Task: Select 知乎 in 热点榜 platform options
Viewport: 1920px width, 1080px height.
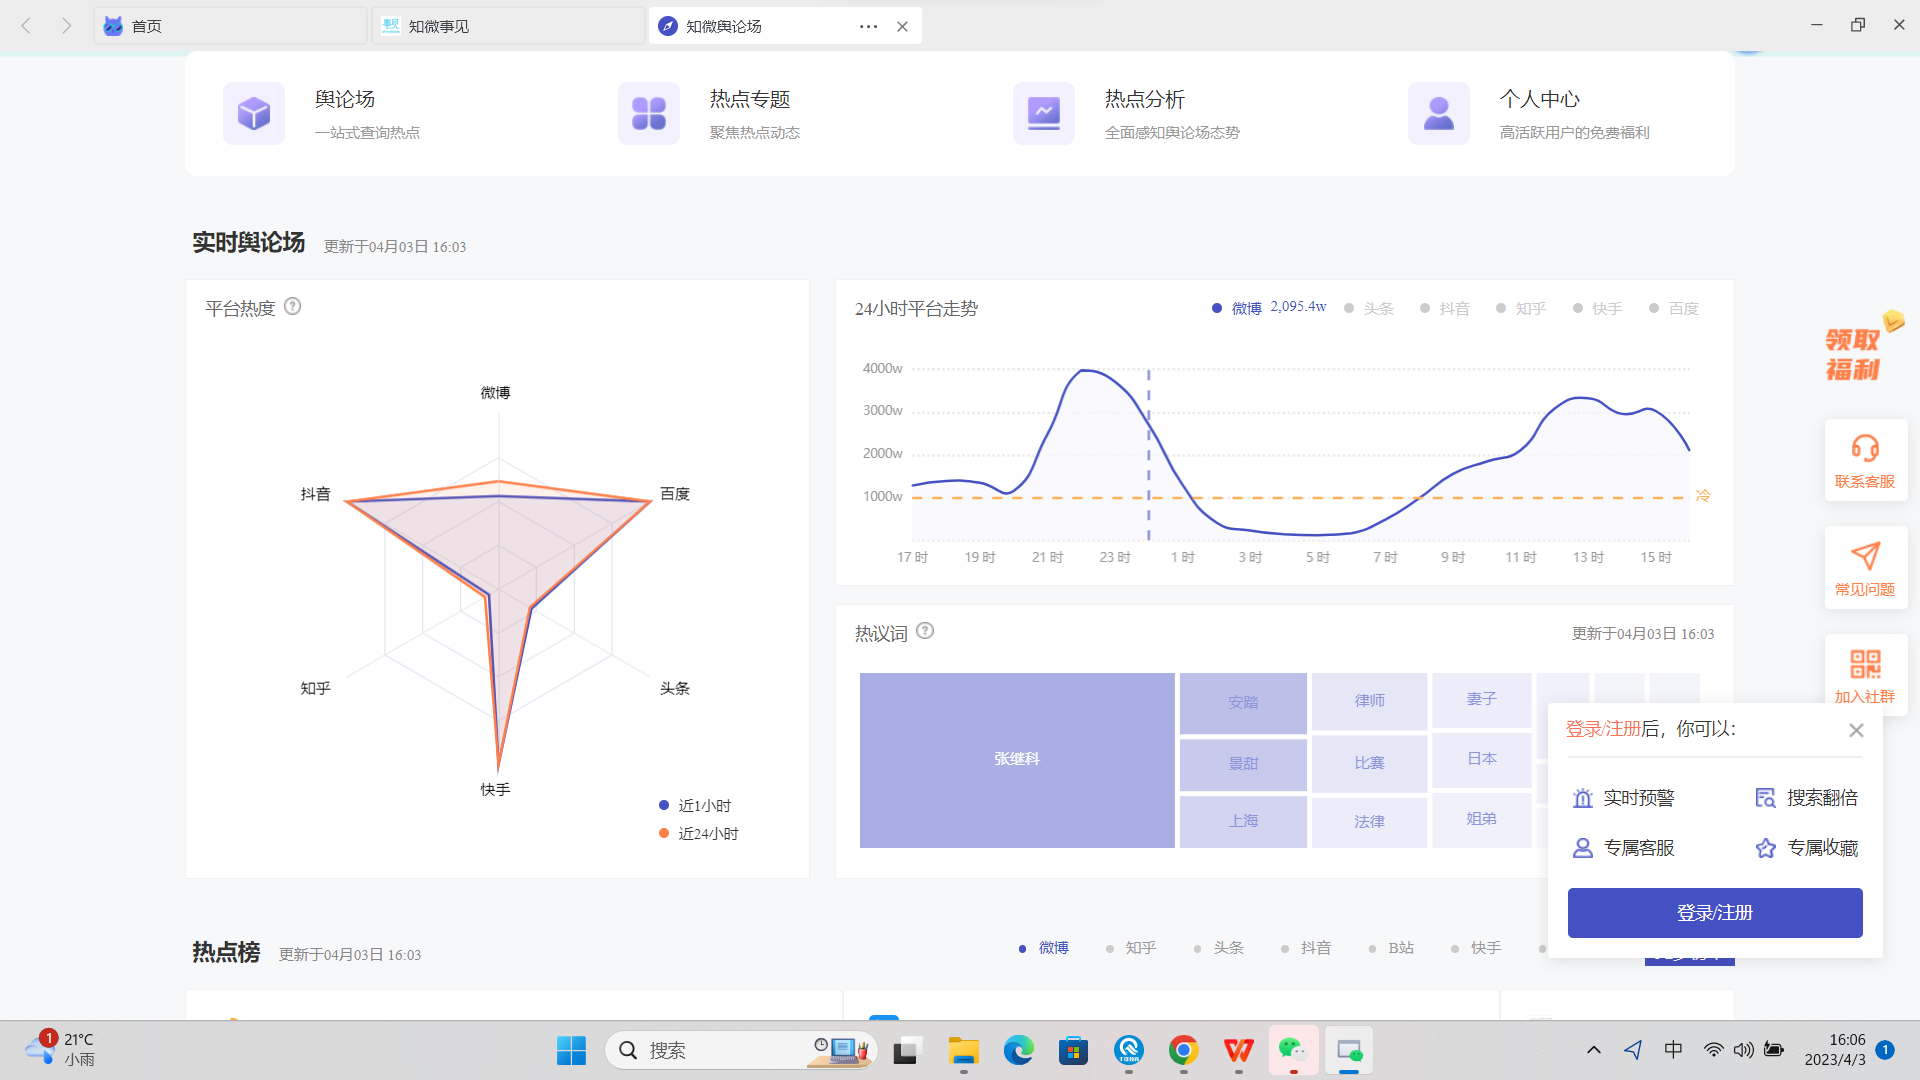Action: (1130, 948)
